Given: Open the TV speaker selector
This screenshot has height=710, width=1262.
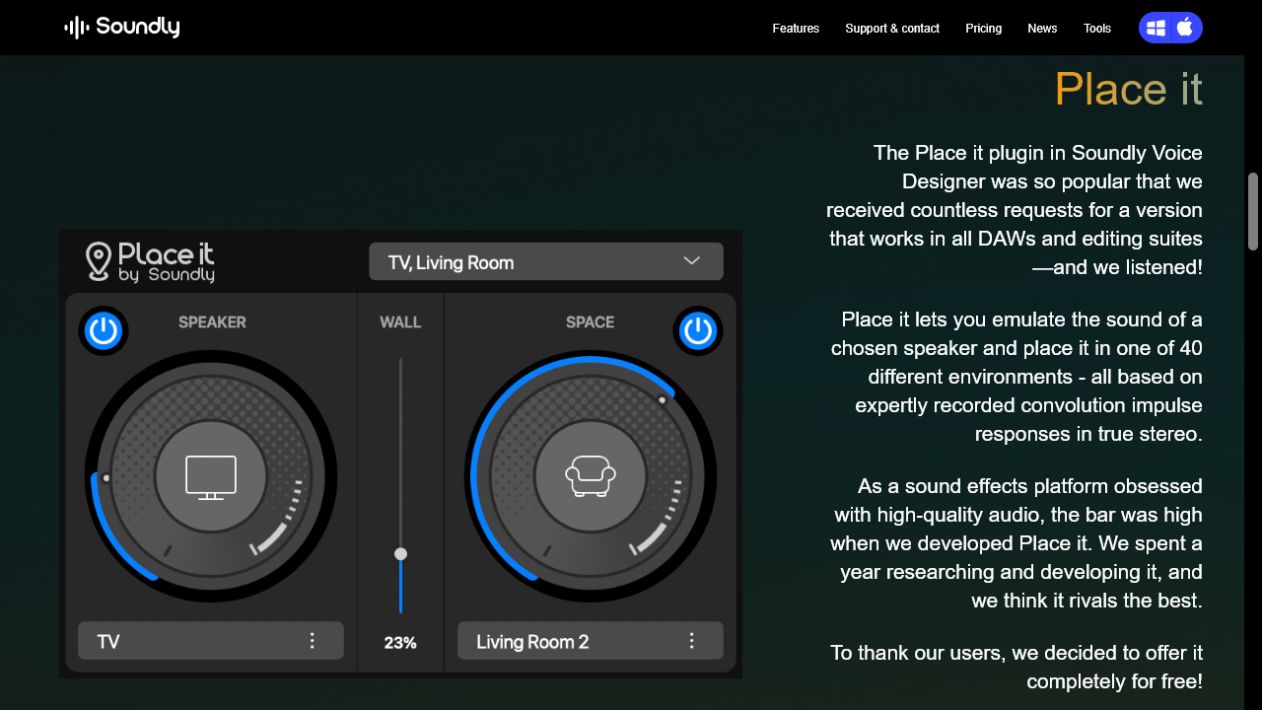Looking at the screenshot, I should pyautogui.click(x=211, y=641).
